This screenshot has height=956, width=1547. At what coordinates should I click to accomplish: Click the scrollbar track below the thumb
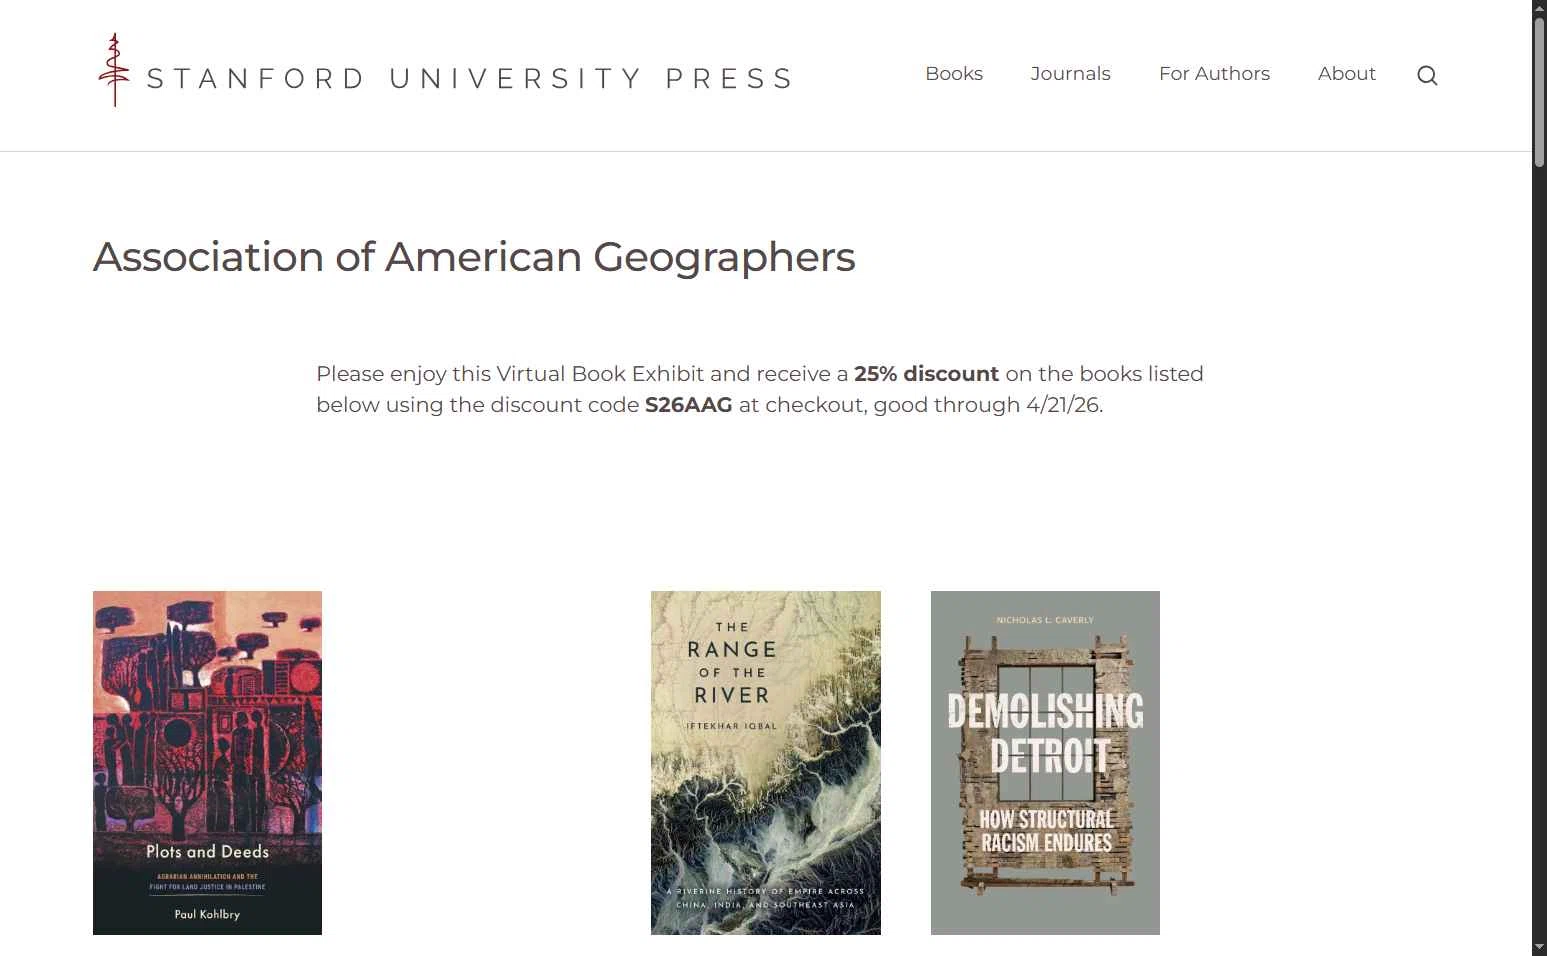point(1539,550)
